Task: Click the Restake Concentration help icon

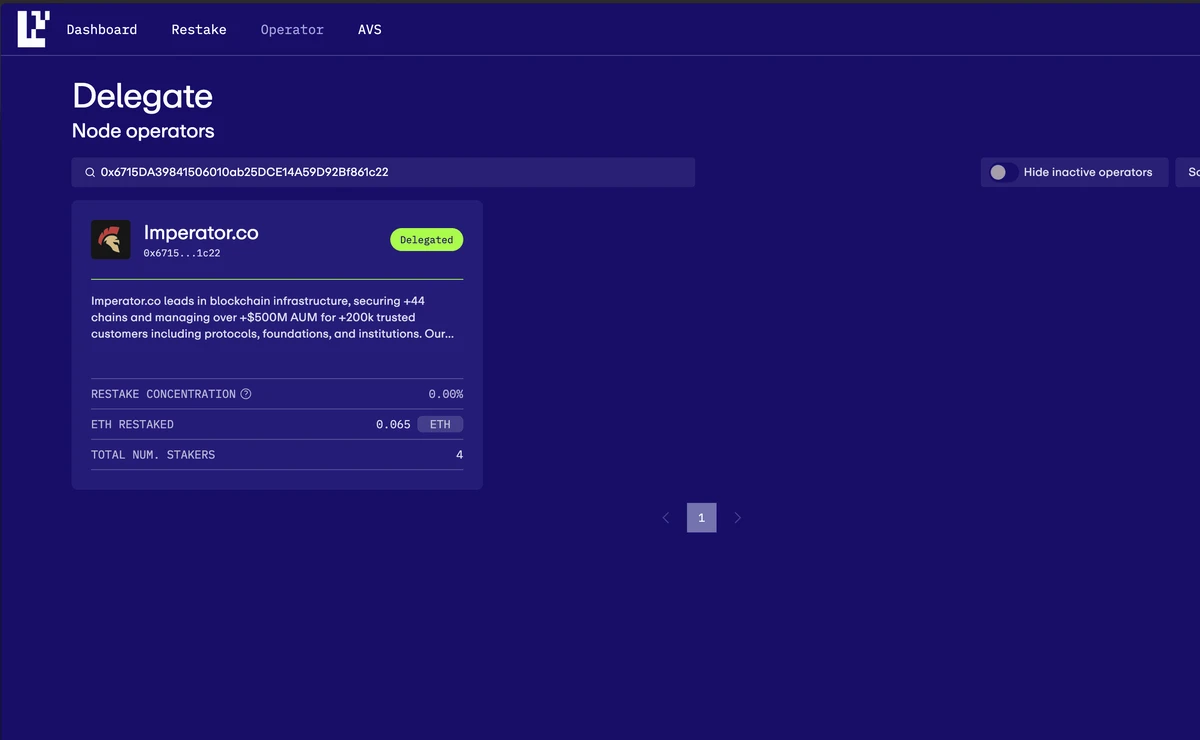Action: 246,394
